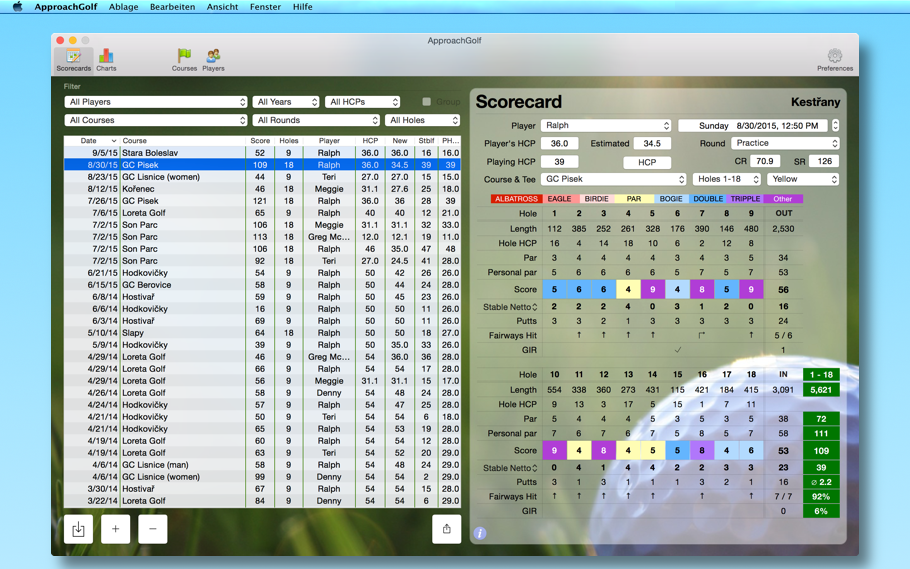The image size is (910, 569).
Task: Open the All Rounds filter dropdown
Action: point(316,120)
